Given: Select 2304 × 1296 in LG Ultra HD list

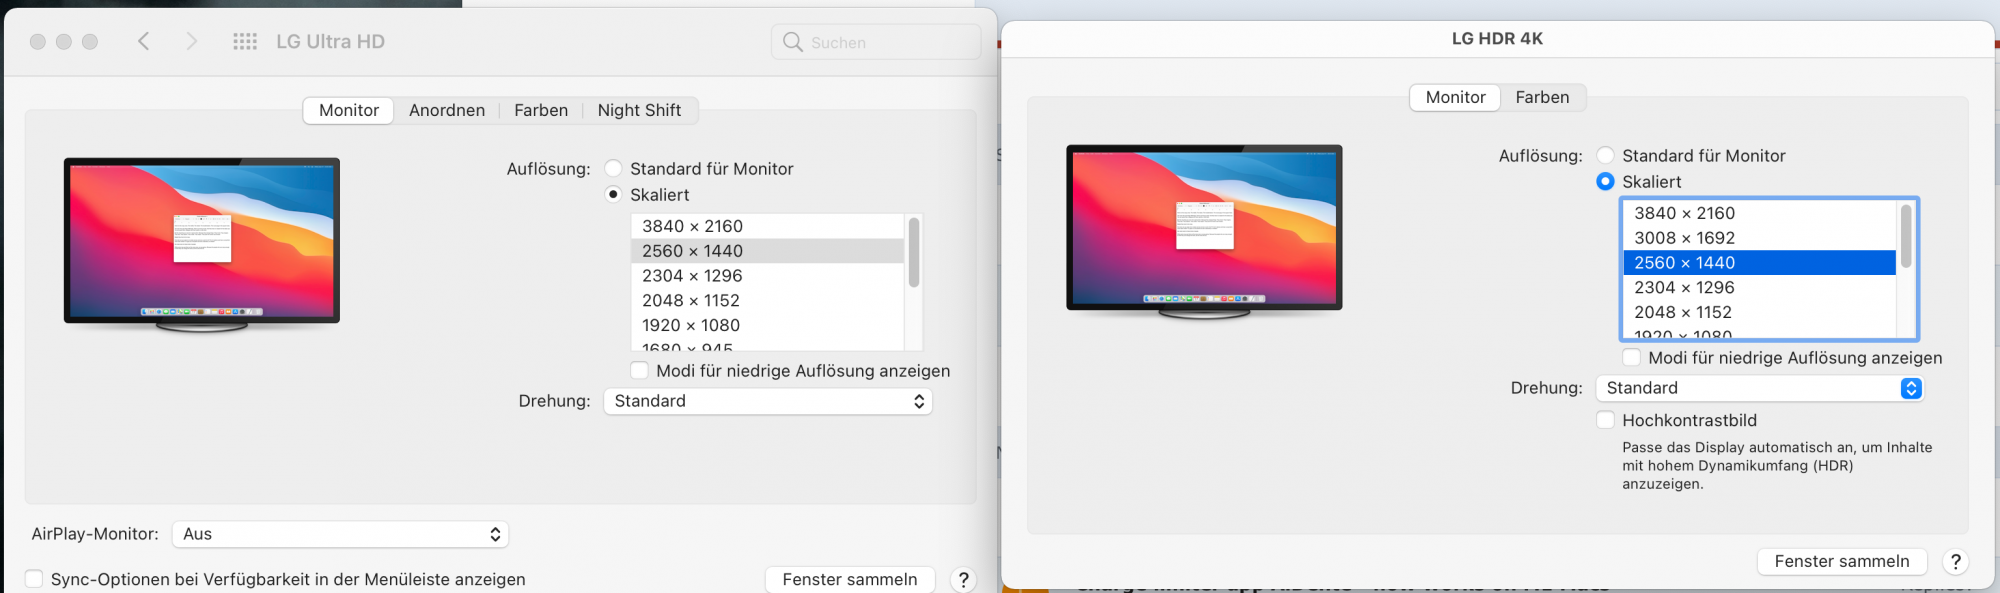Looking at the screenshot, I should (x=767, y=276).
